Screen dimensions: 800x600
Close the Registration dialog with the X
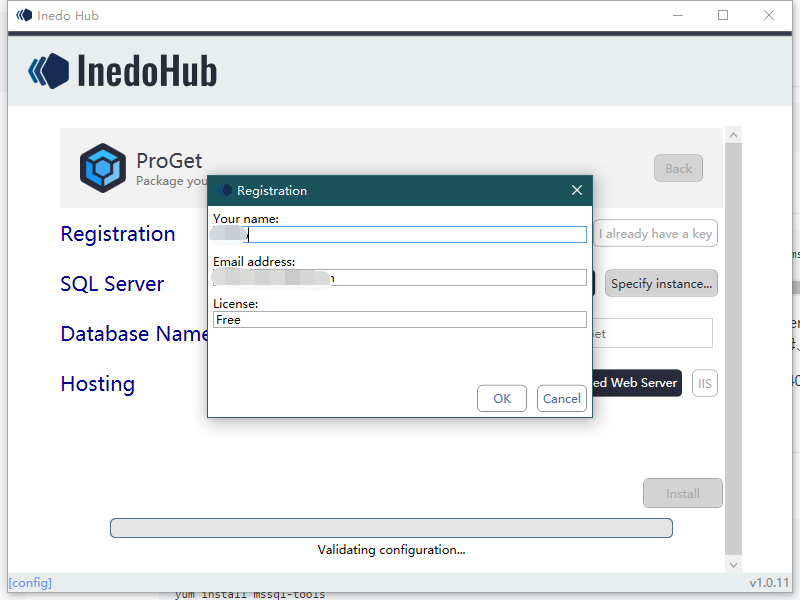coord(577,190)
